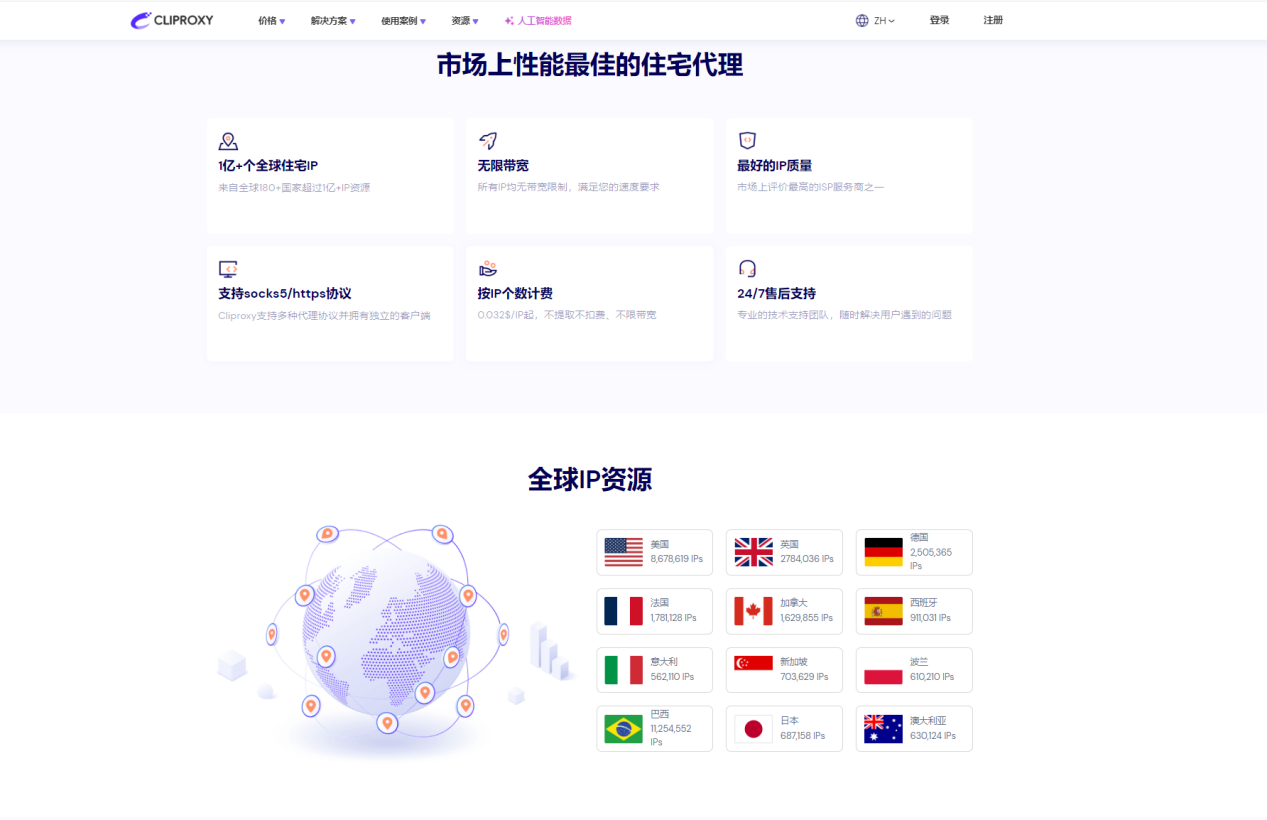Image resolution: width=1267 pixels, height=820 pixels.
Task: Click the shield icon above 最好的IP质量
Action: click(x=746, y=141)
